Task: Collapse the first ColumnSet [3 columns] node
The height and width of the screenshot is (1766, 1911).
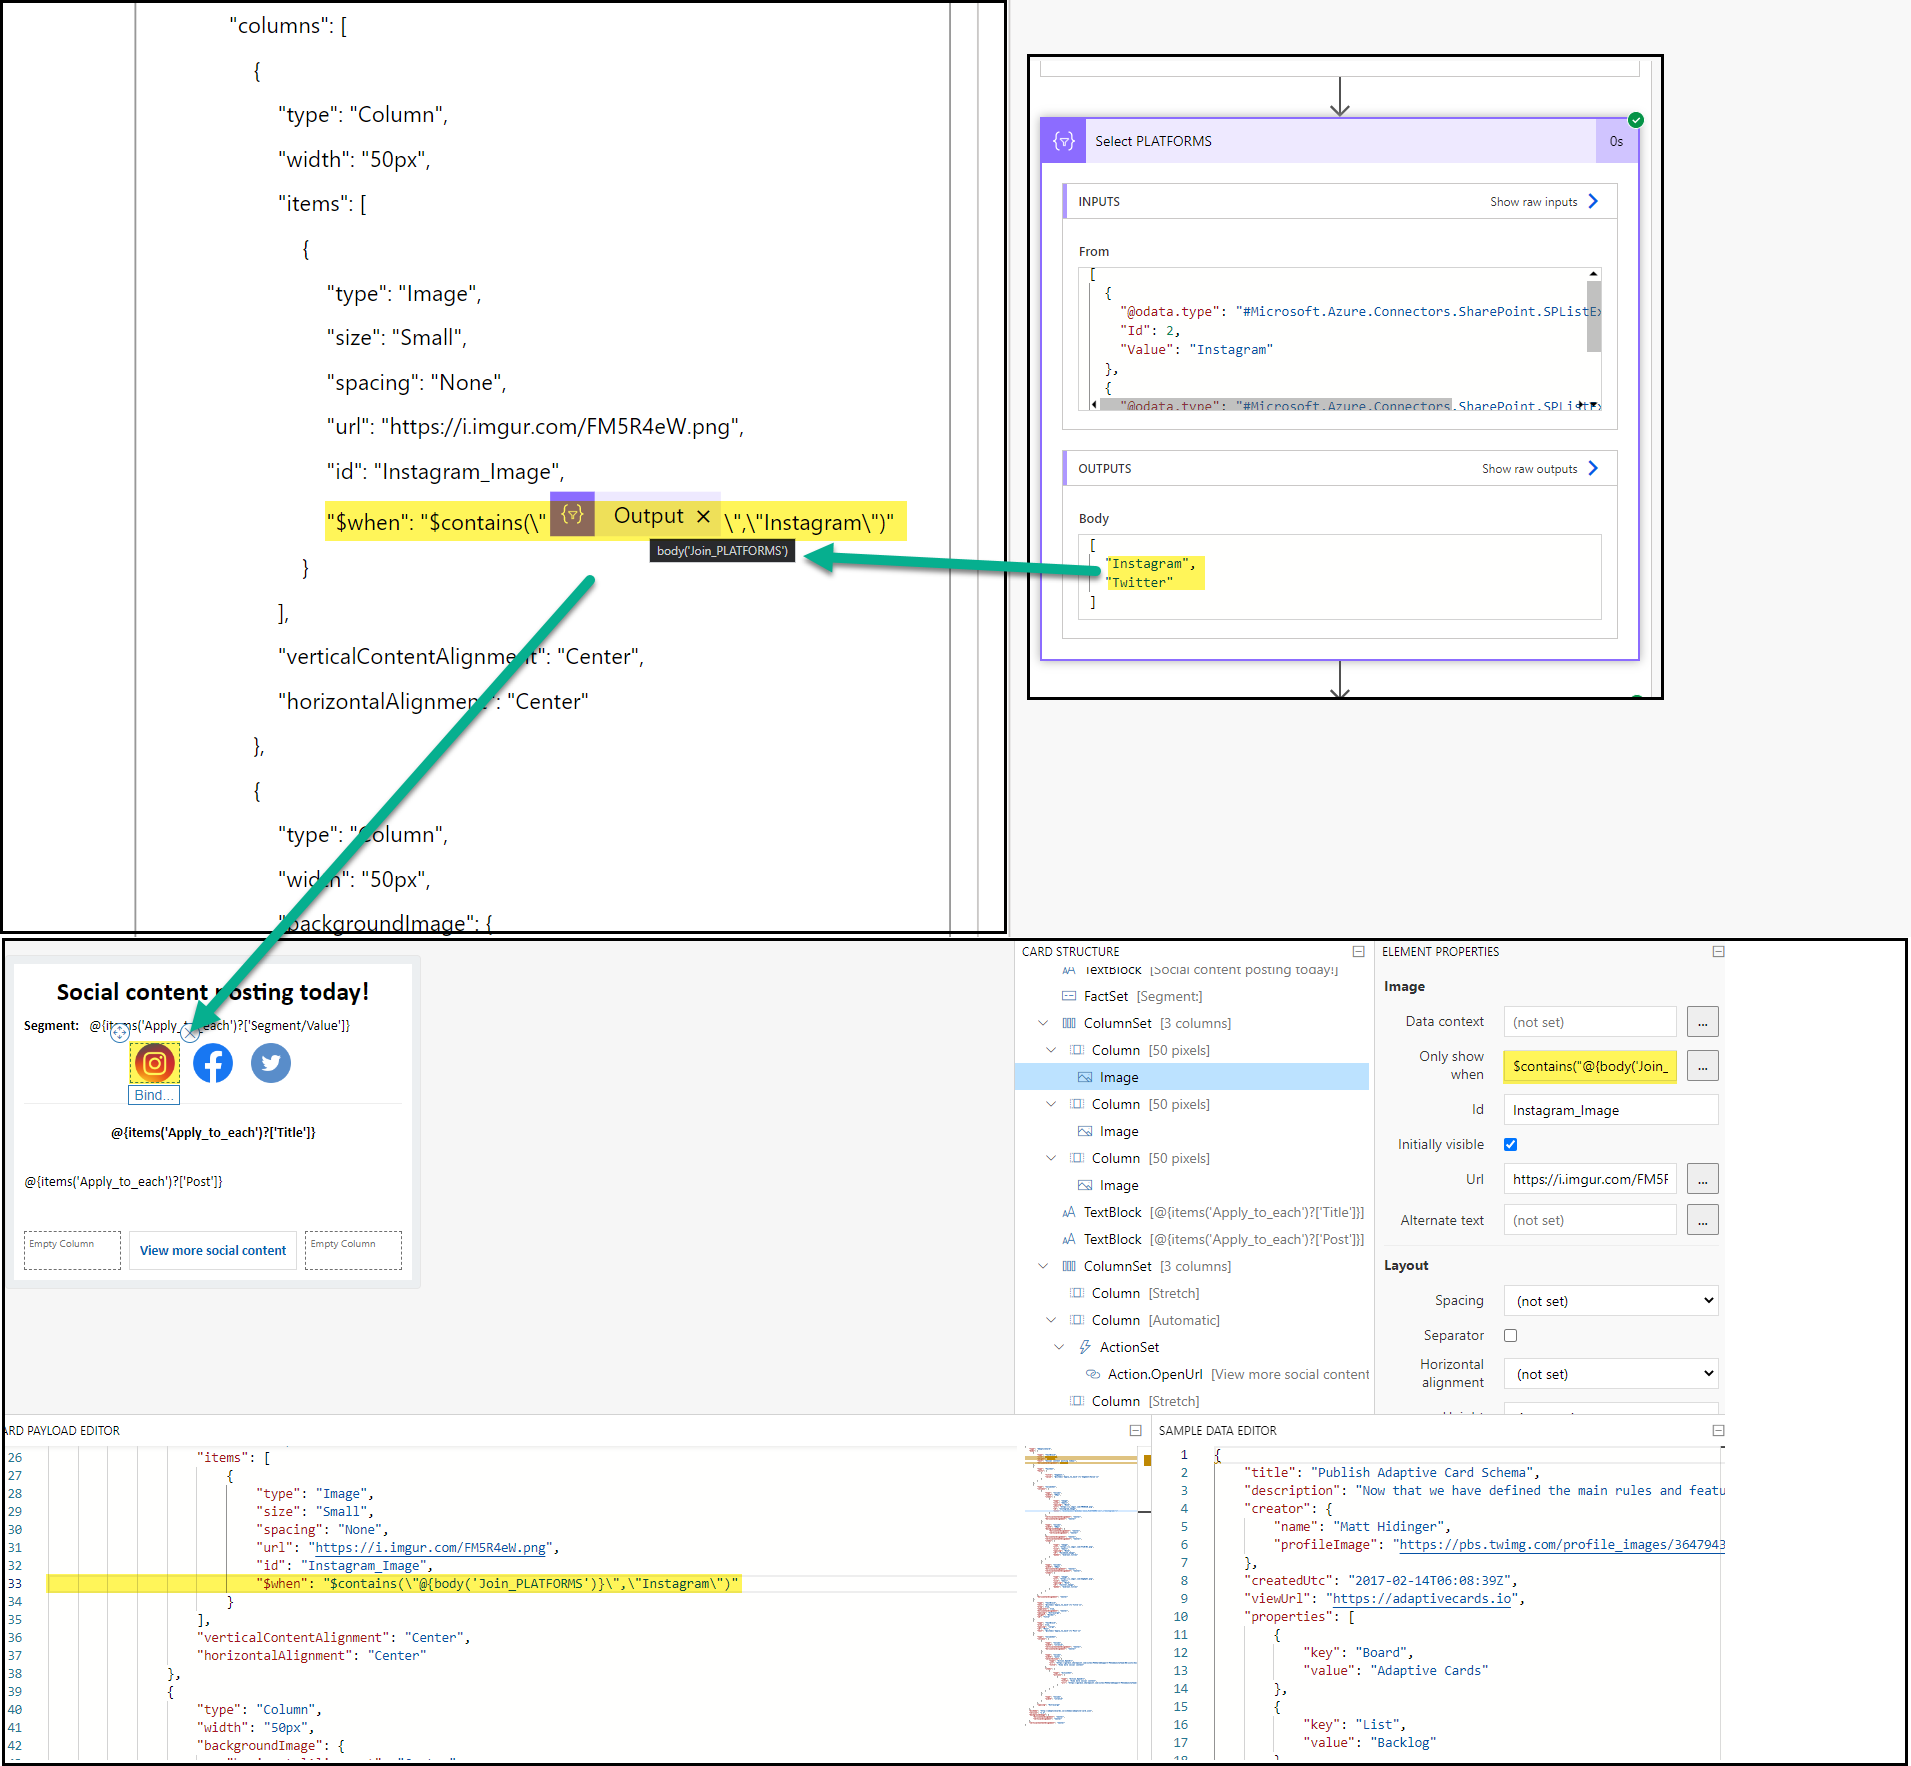Action: 1043,1023
